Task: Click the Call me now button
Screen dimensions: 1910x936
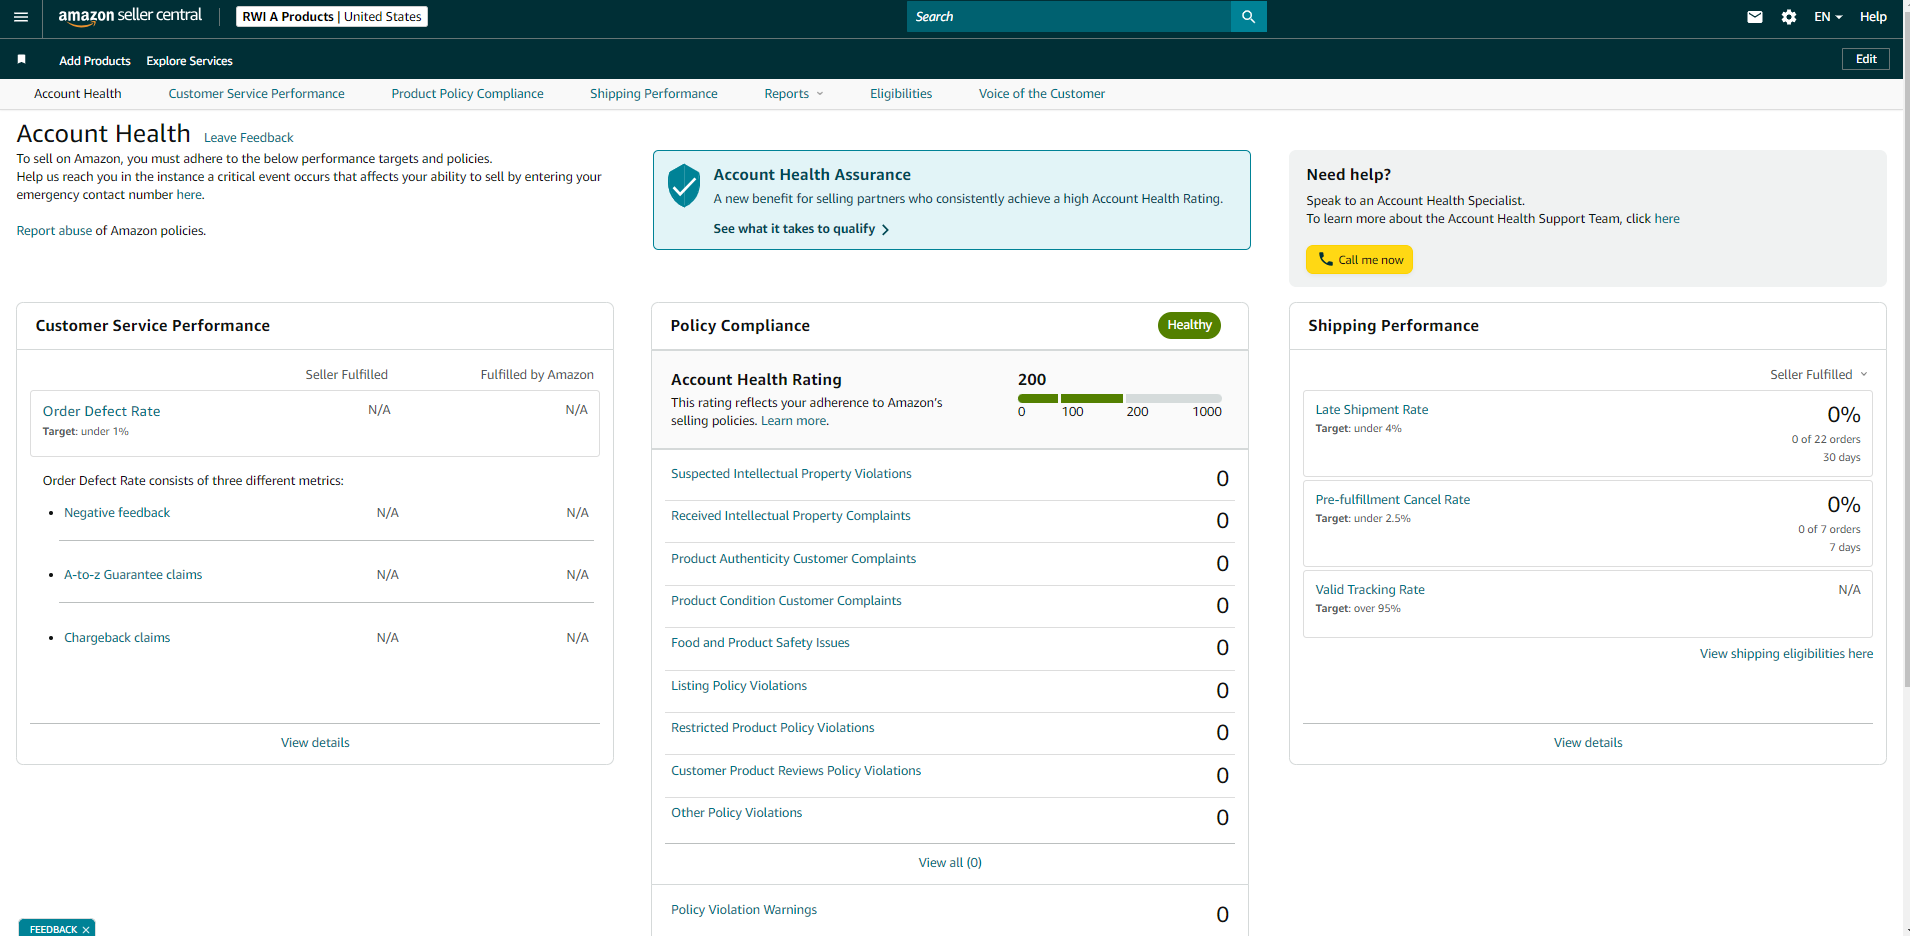Action: point(1359,260)
